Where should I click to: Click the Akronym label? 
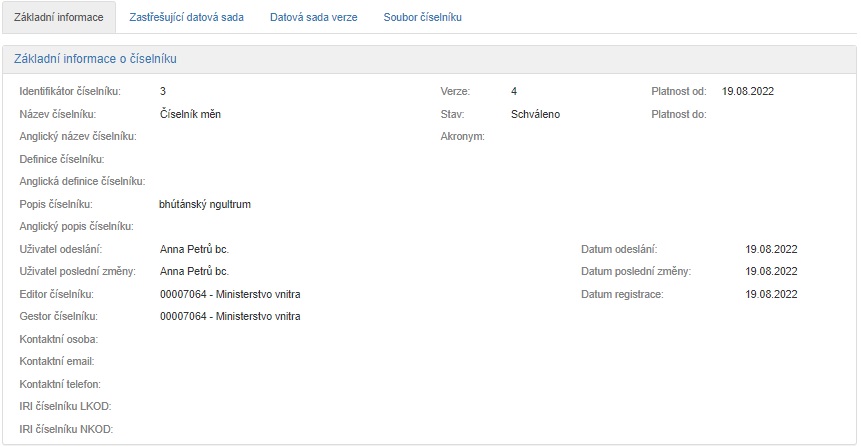click(x=462, y=136)
